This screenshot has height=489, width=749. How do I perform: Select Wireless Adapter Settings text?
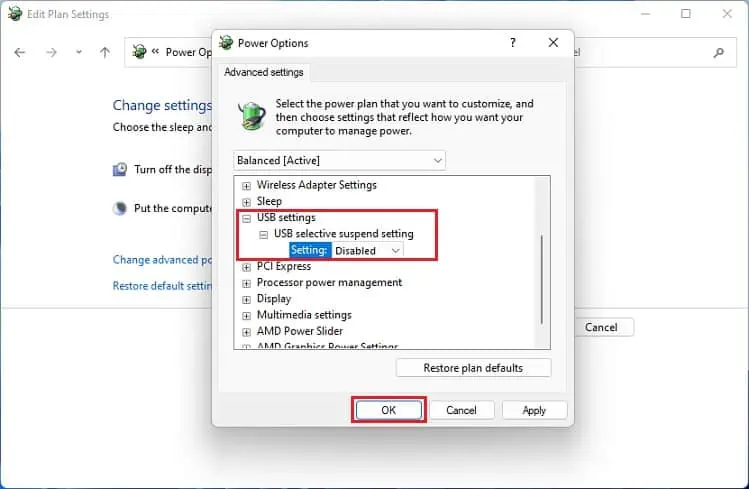tap(317, 185)
